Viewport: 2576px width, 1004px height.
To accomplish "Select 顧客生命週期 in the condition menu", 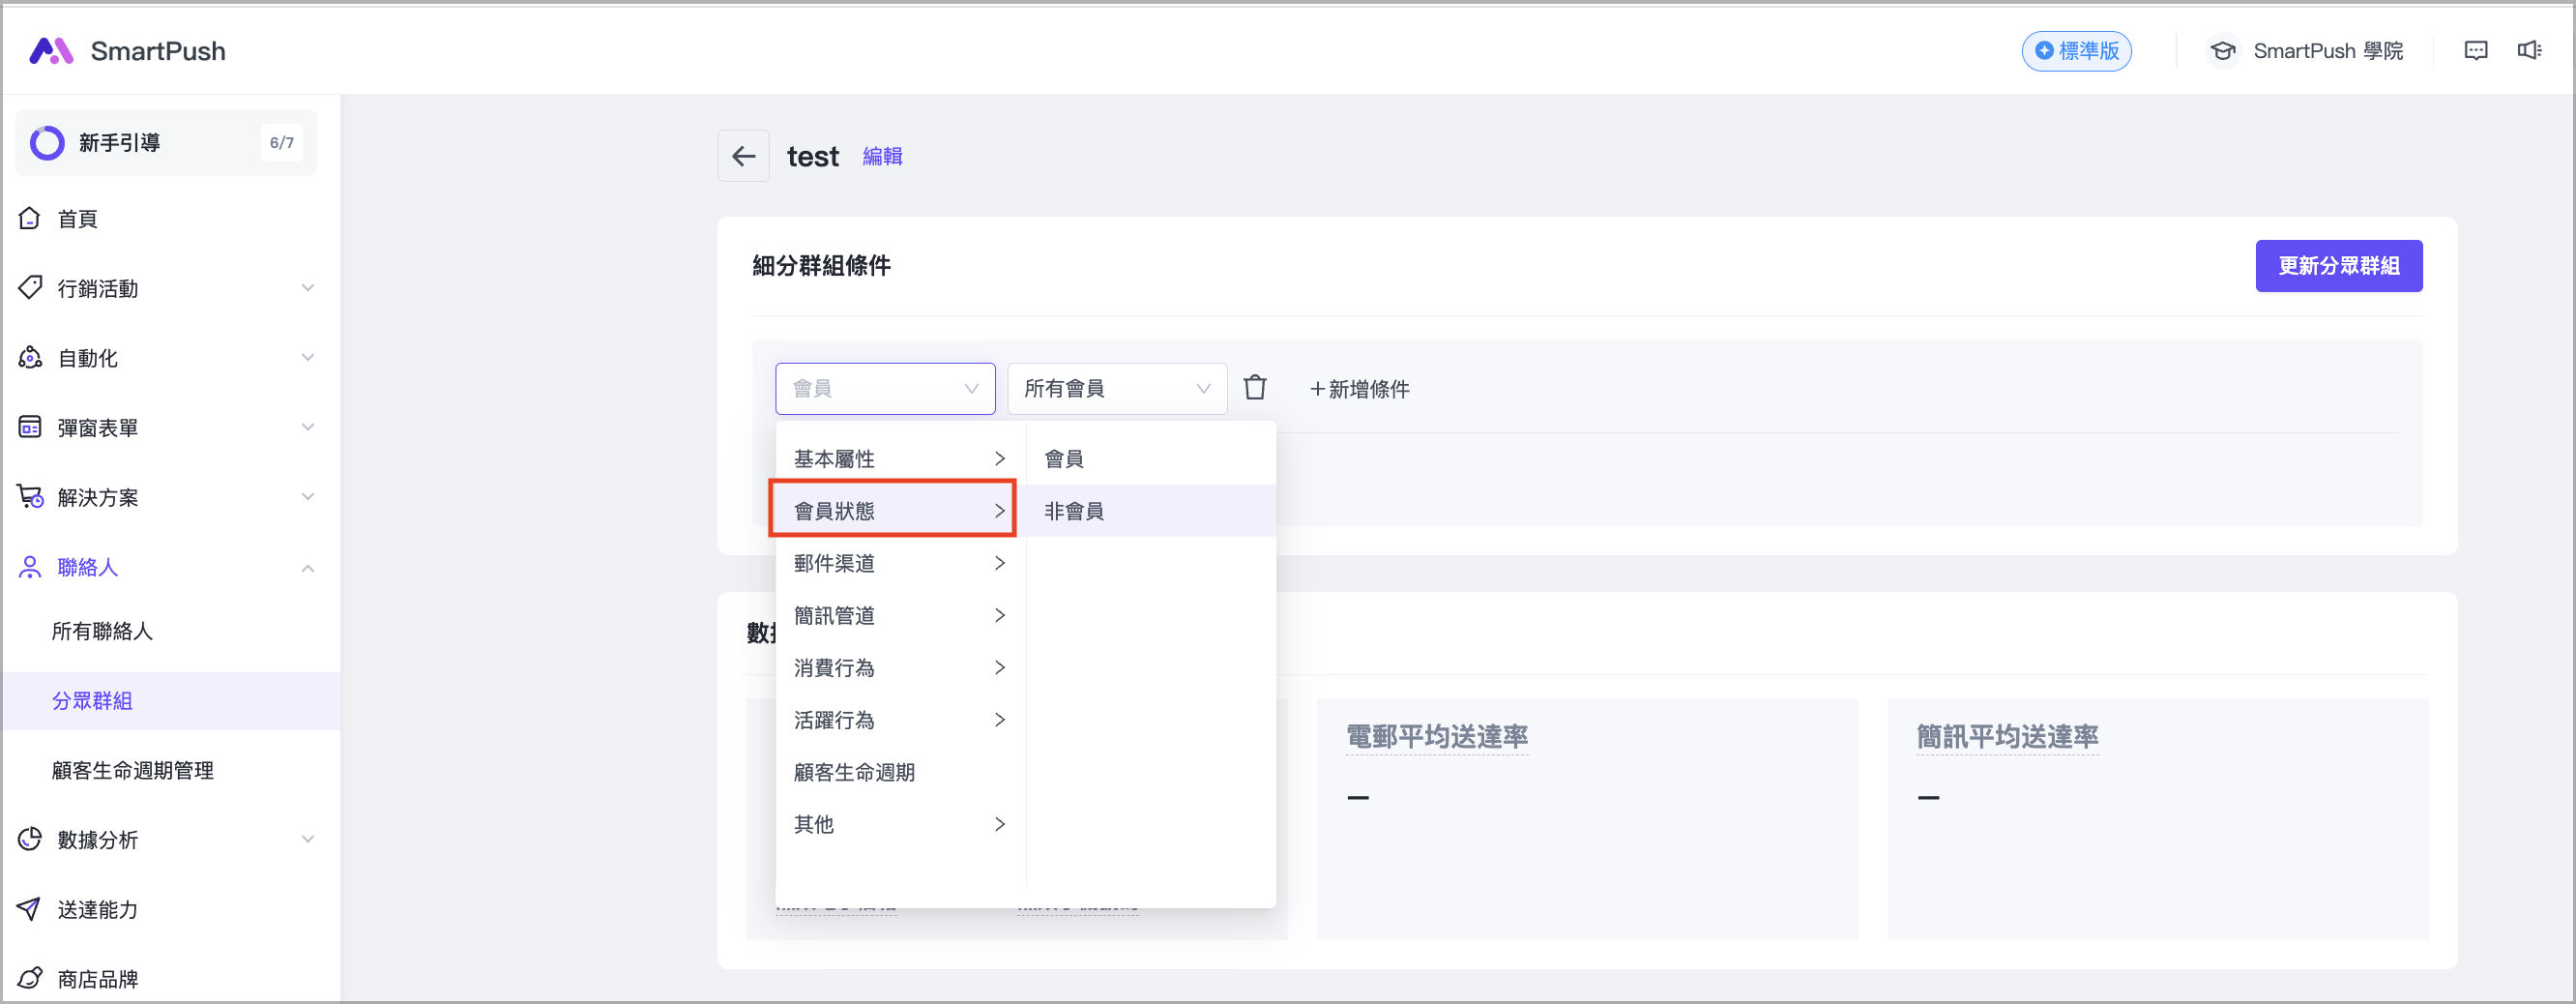I will (854, 771).
